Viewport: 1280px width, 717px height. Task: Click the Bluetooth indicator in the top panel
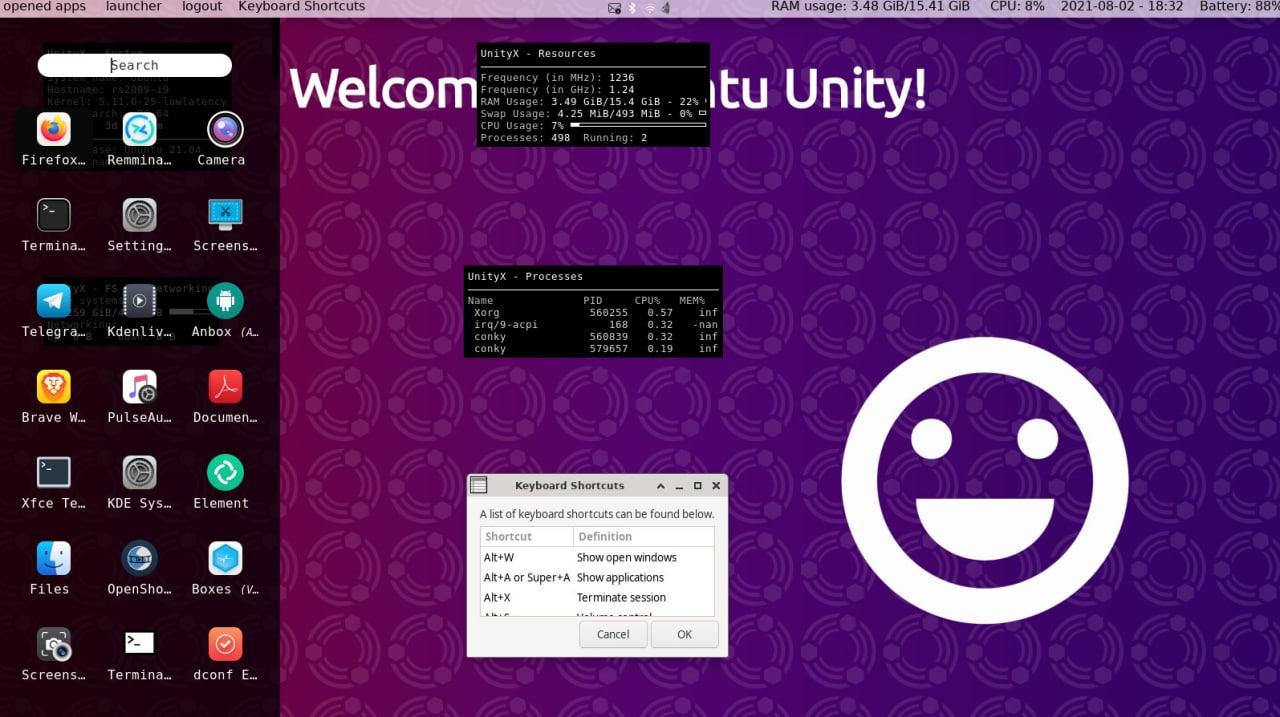[632, 7]
